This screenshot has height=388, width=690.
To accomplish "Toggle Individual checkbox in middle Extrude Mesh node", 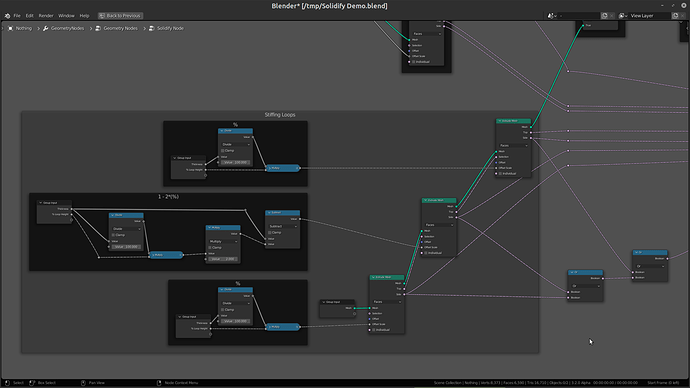I will [426, 253].
